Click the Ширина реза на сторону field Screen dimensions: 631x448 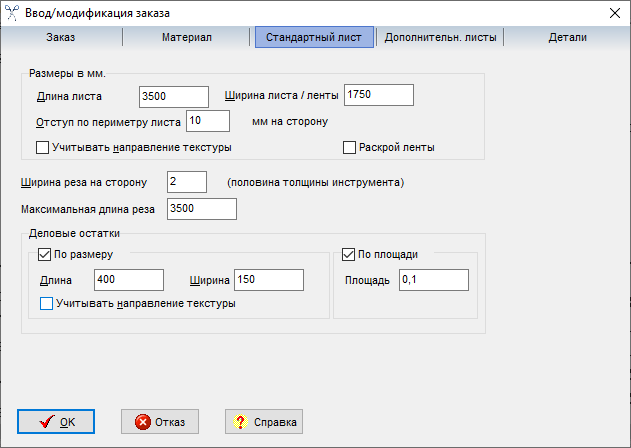pyautogui.click(x=186, y=181)
